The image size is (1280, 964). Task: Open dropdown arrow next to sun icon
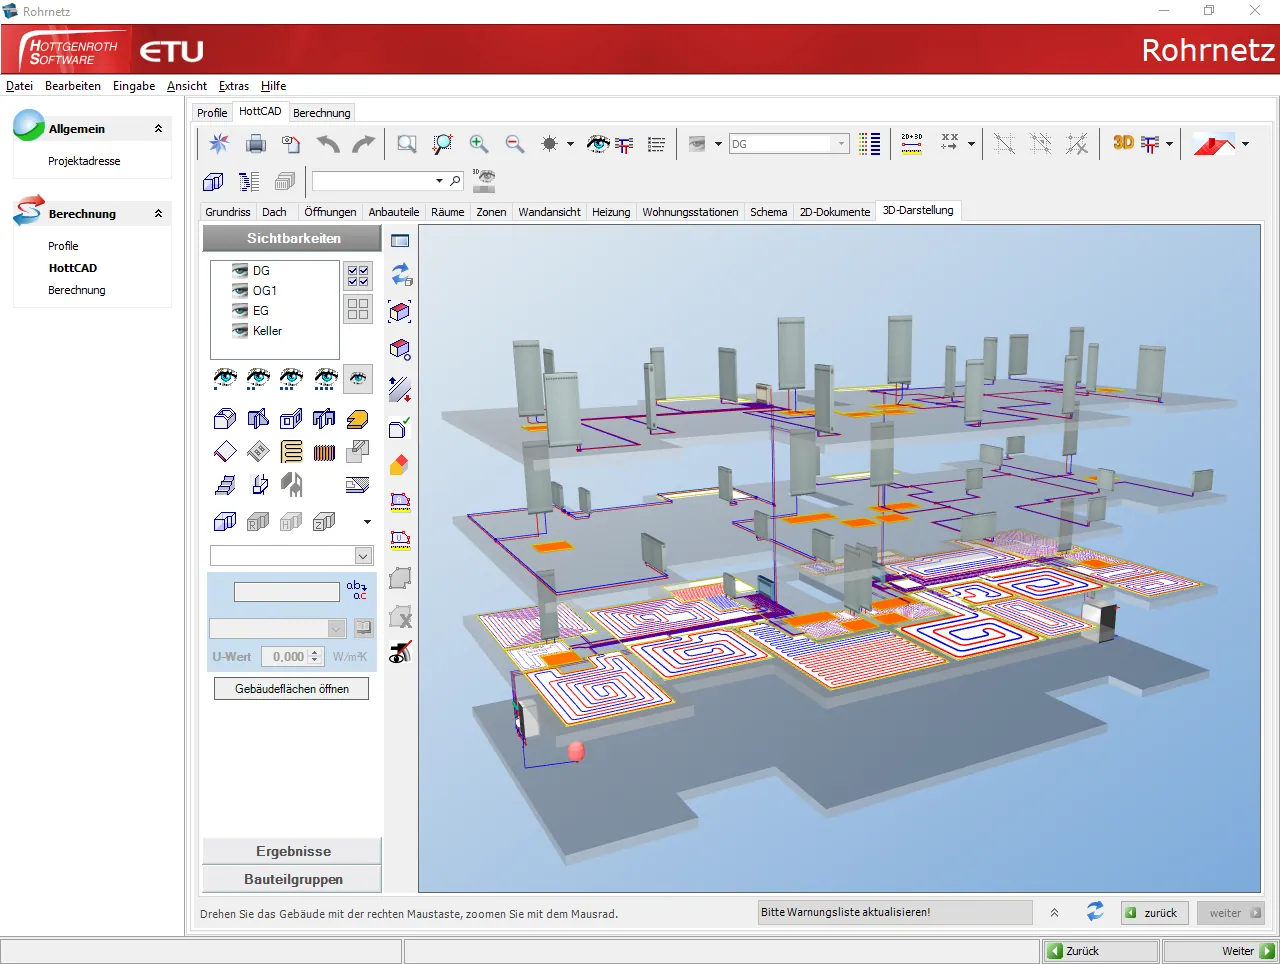point(570,144)
